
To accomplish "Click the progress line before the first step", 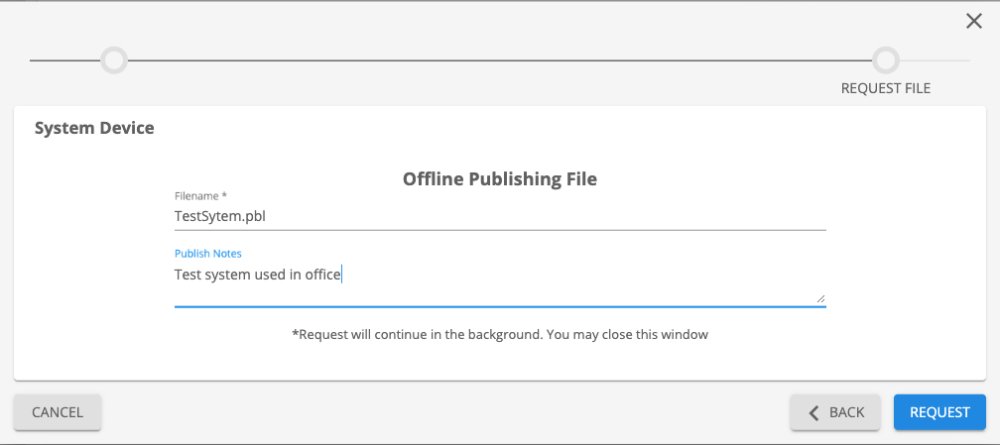I will tap(64, 61).
